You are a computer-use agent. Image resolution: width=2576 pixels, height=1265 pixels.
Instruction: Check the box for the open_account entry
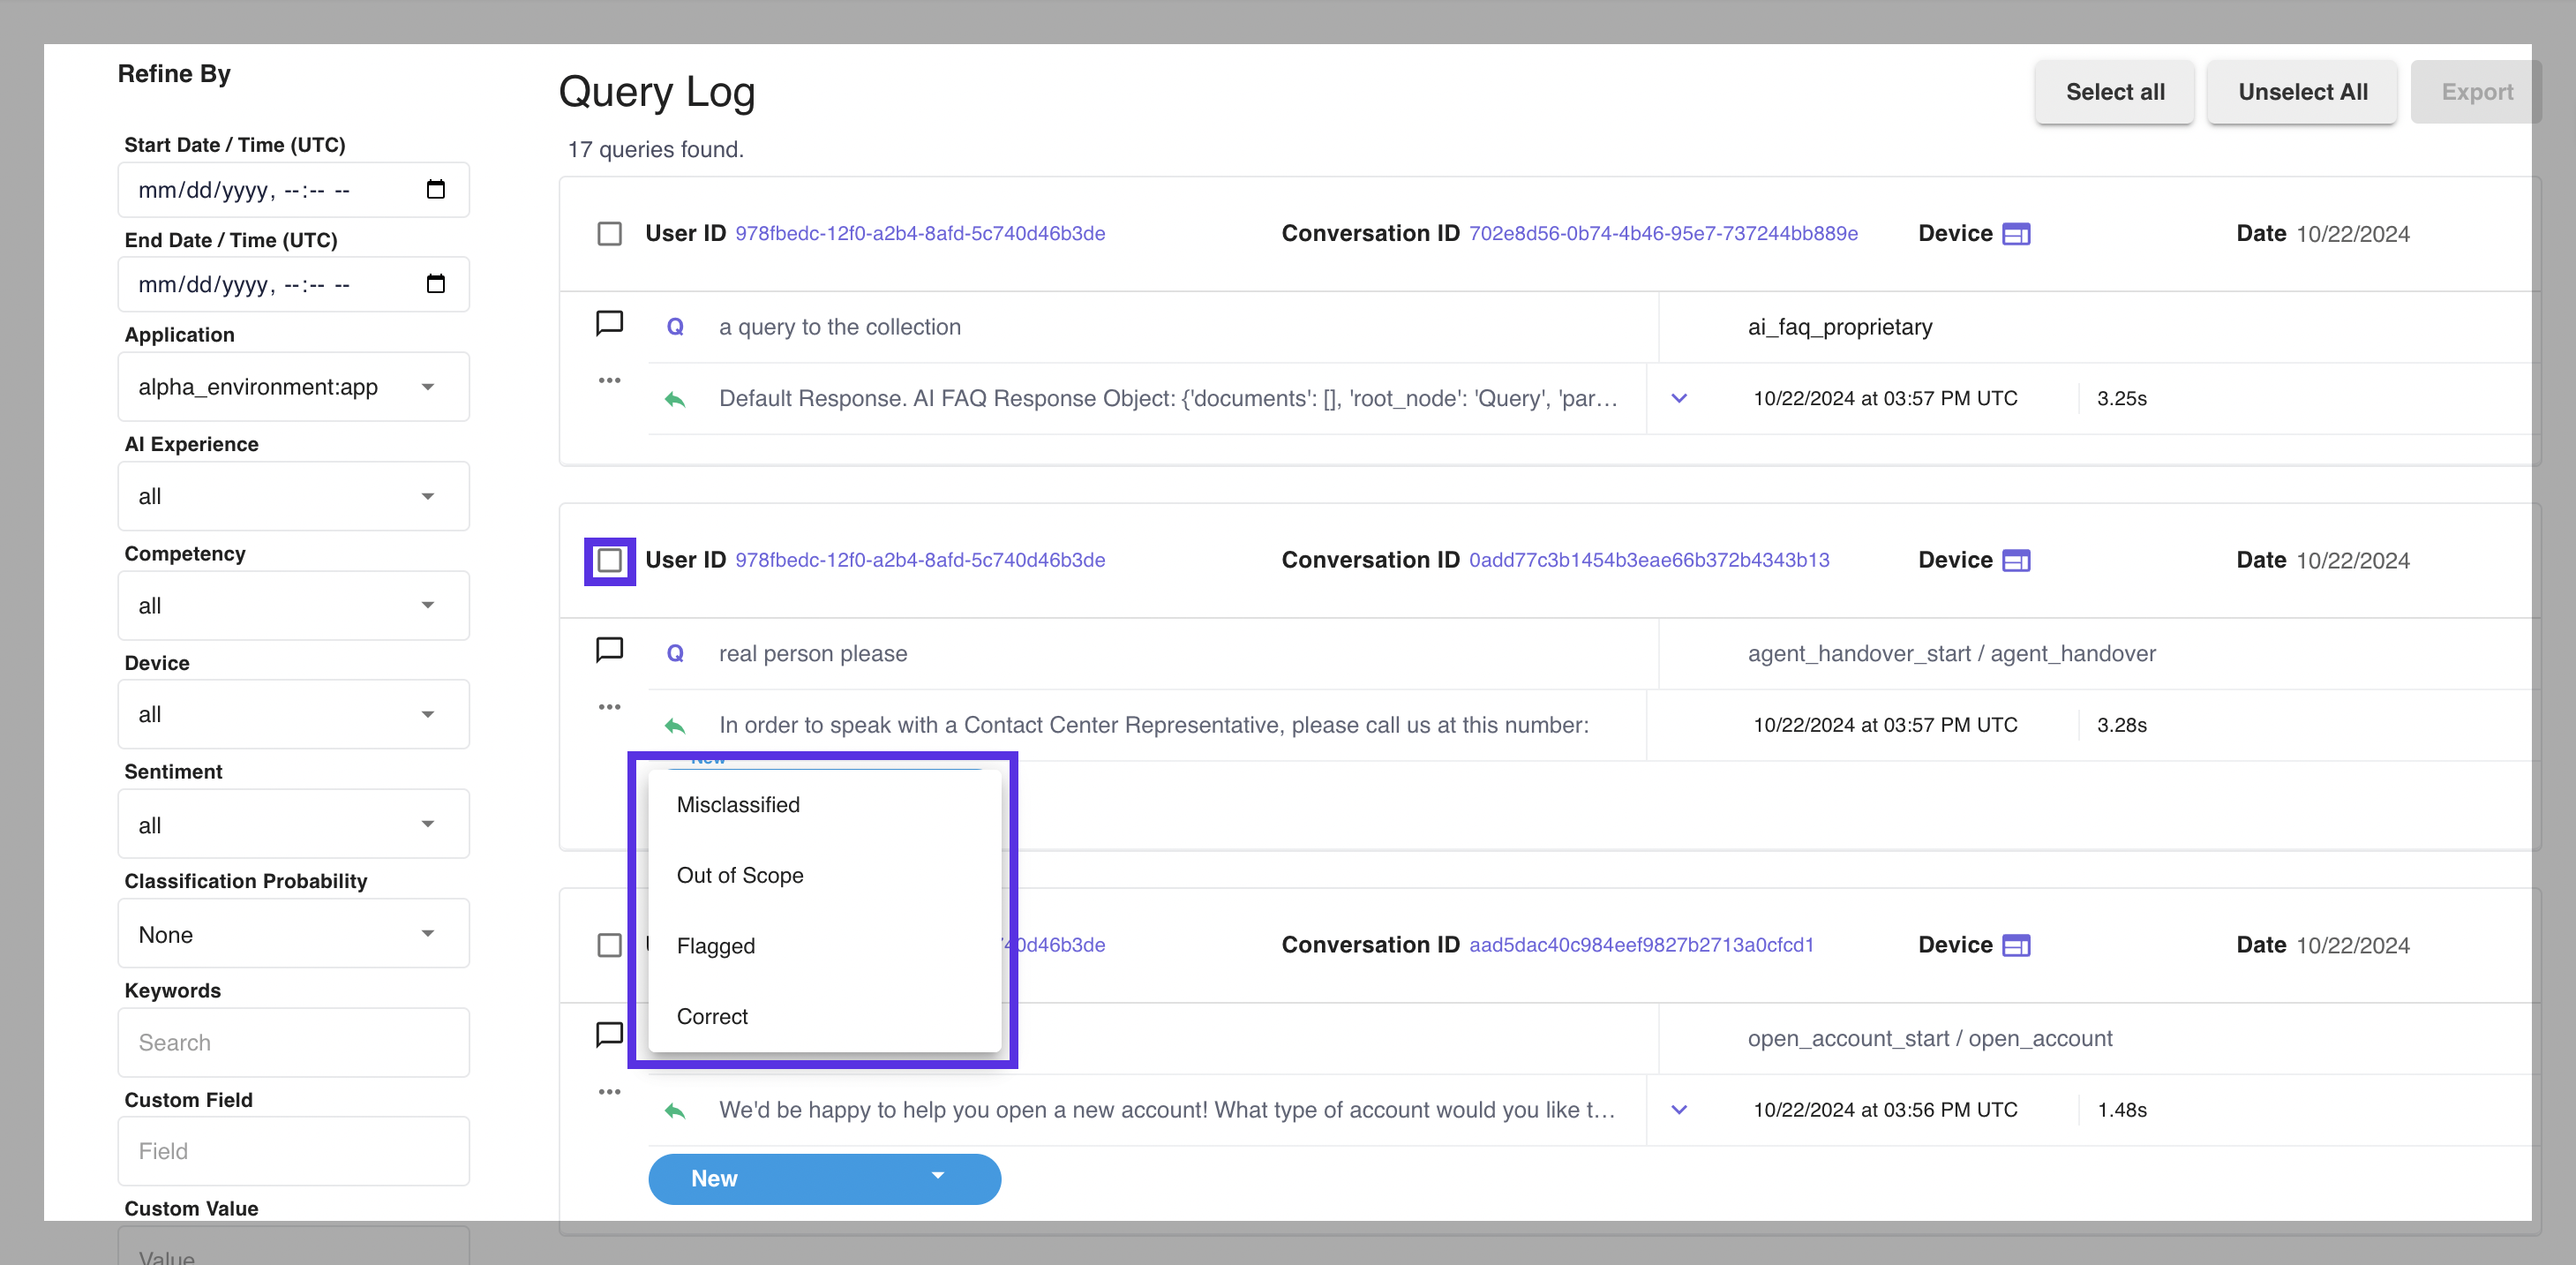[609, 945]
